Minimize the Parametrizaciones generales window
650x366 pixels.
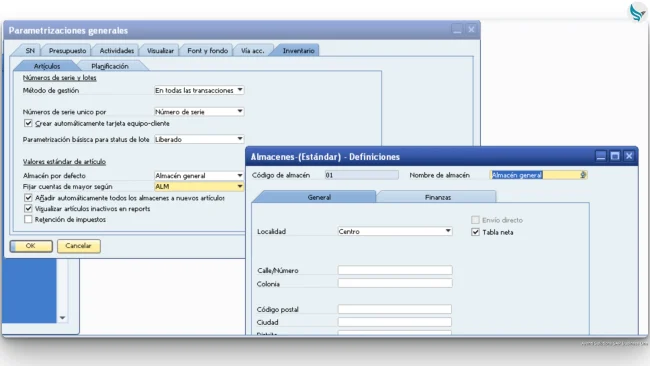coord(457,30)
